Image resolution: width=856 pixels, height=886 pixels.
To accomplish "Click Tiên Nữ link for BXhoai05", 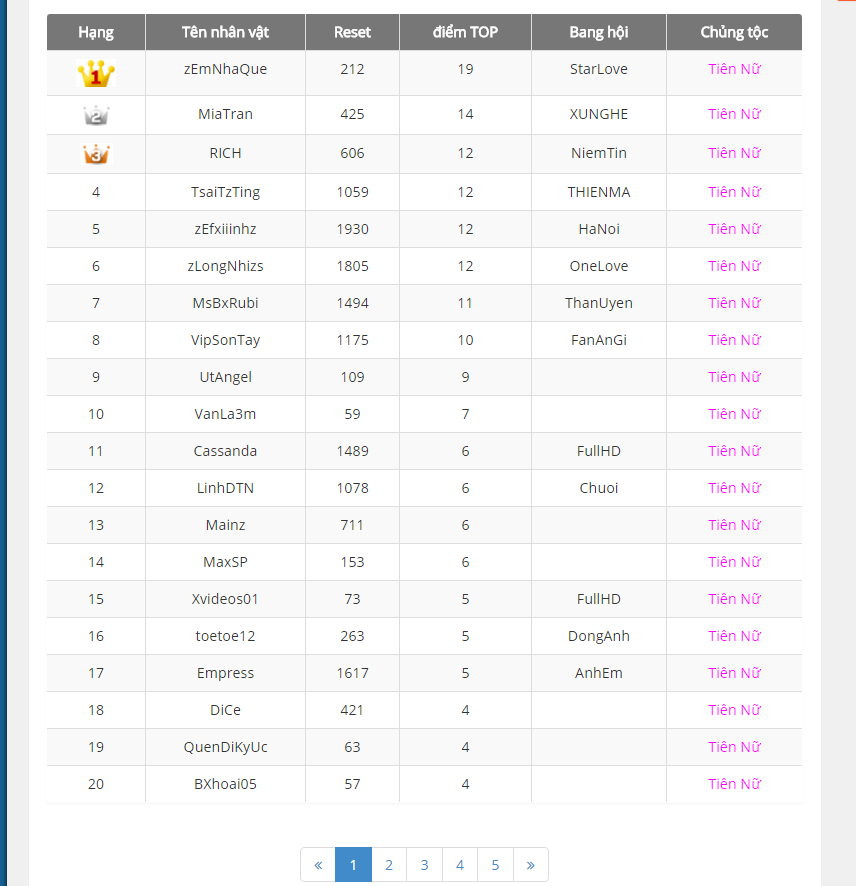I will [x=734, y=784].
